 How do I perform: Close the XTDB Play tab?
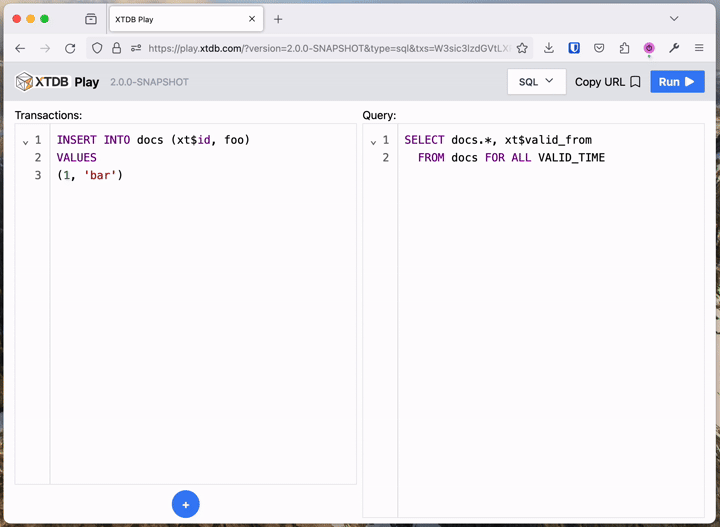252,19
